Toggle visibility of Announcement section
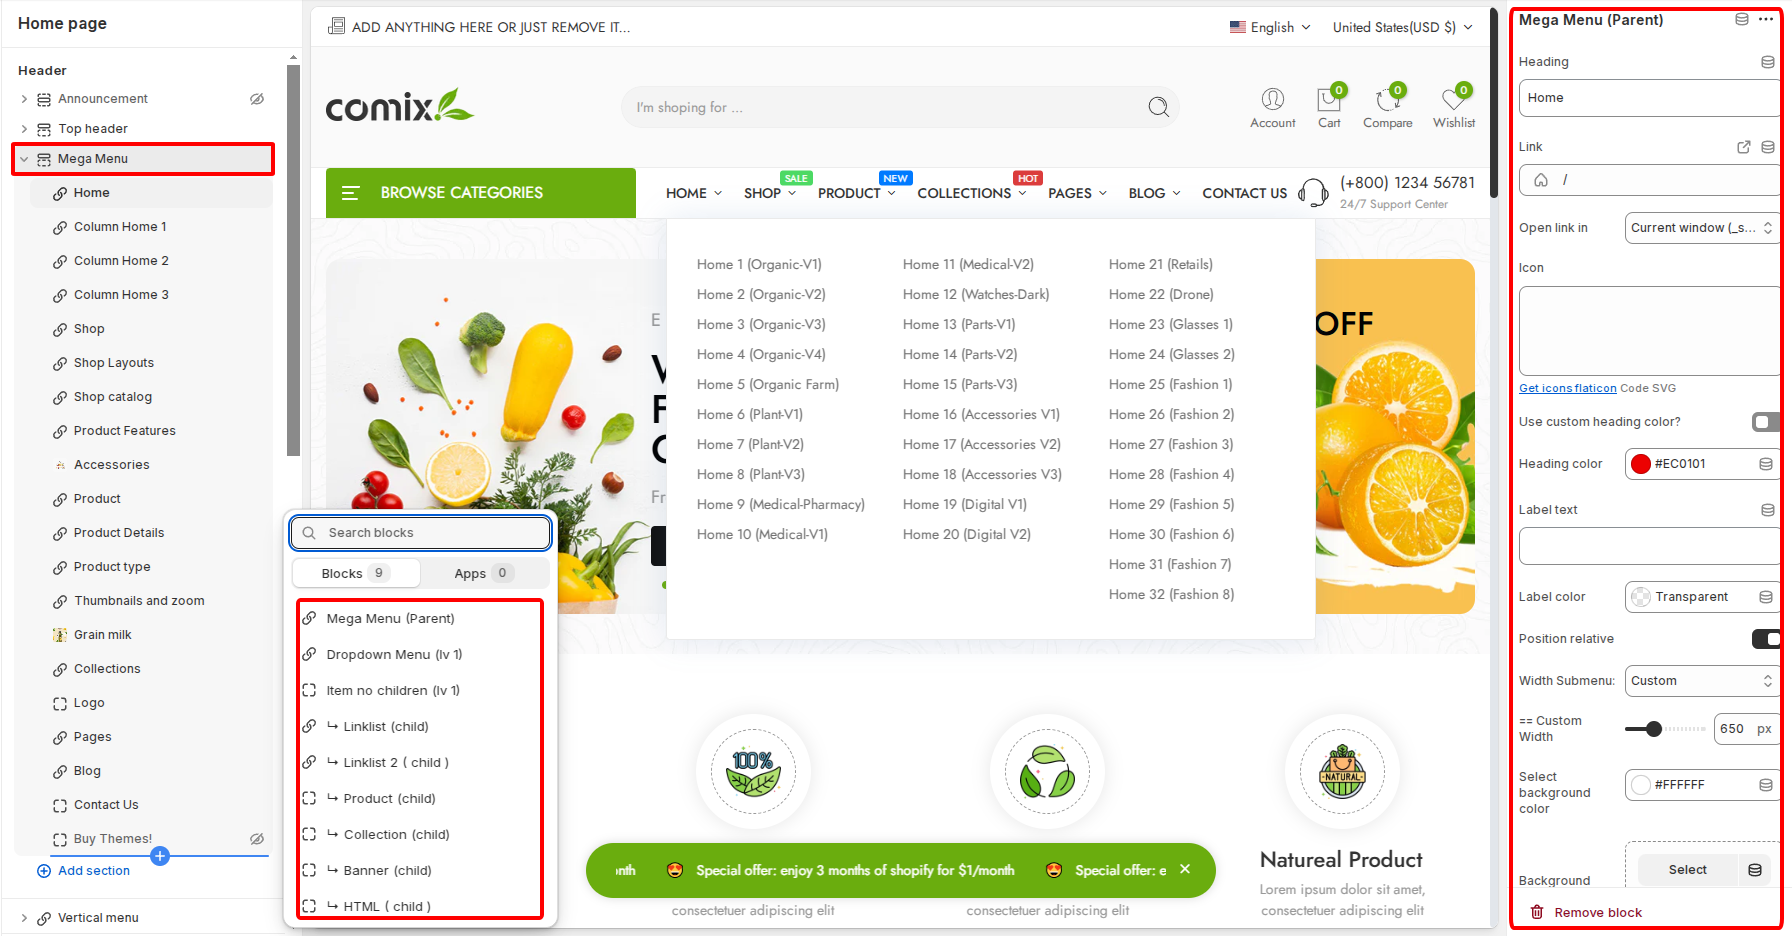1792x936 pixels. [257, 99]
